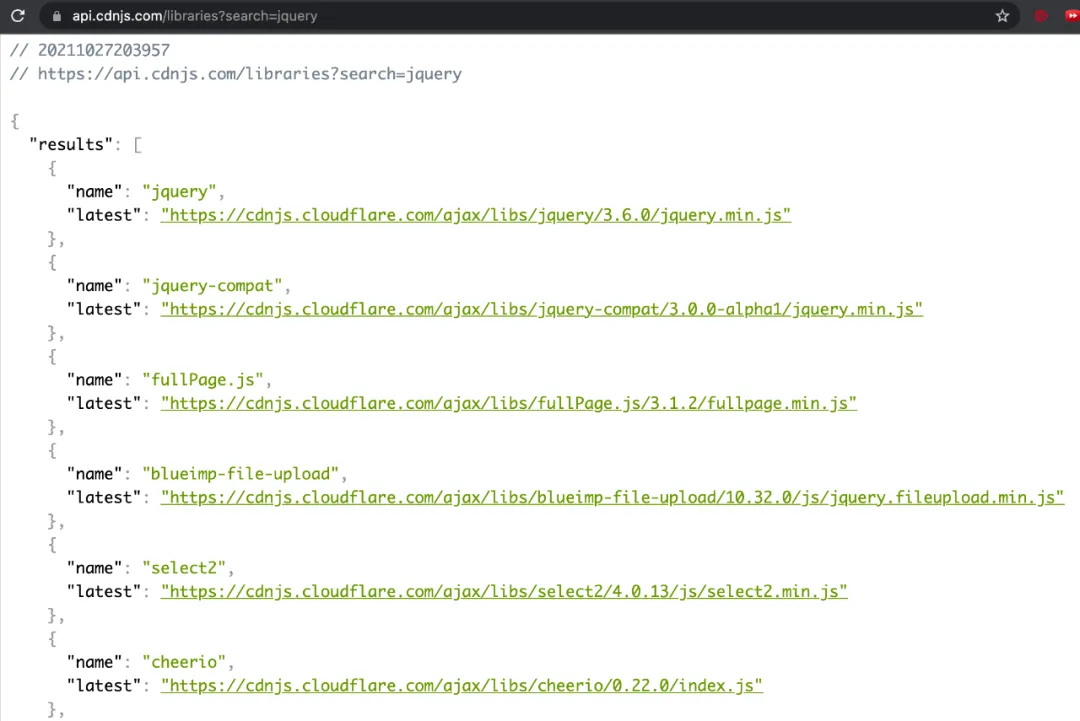Viewport: 1080px width, 721px height.
Task: Select the "jquery" name value
Action: (x=179, y=192)
